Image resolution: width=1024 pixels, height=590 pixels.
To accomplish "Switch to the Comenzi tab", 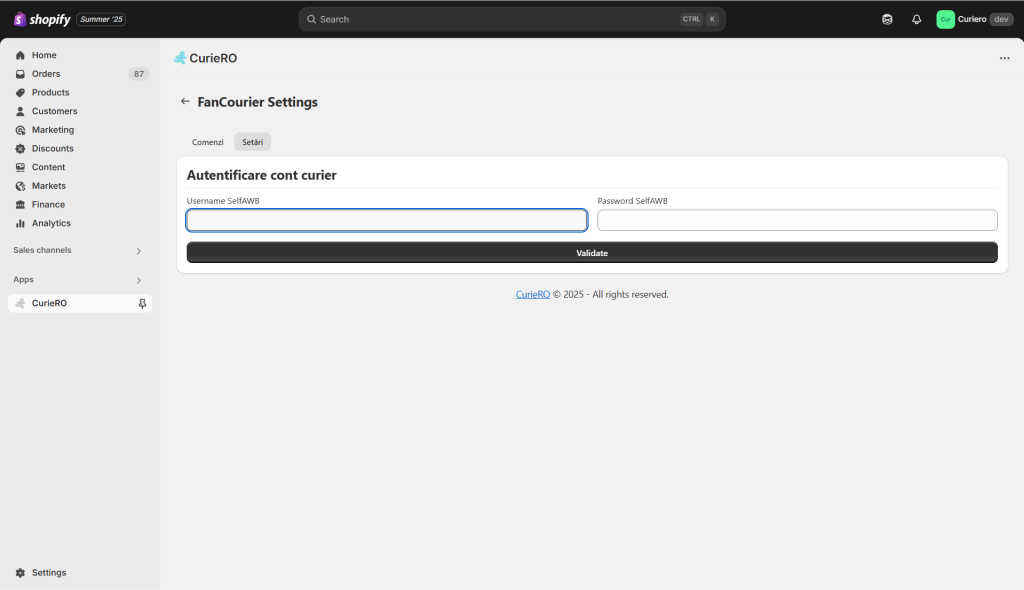I will 208,142.
